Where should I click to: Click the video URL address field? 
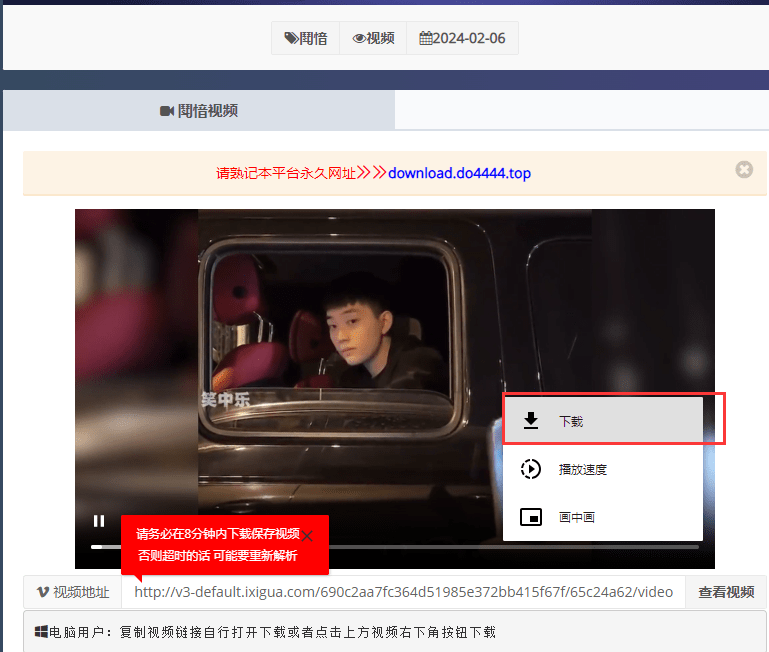coord(403,592)
